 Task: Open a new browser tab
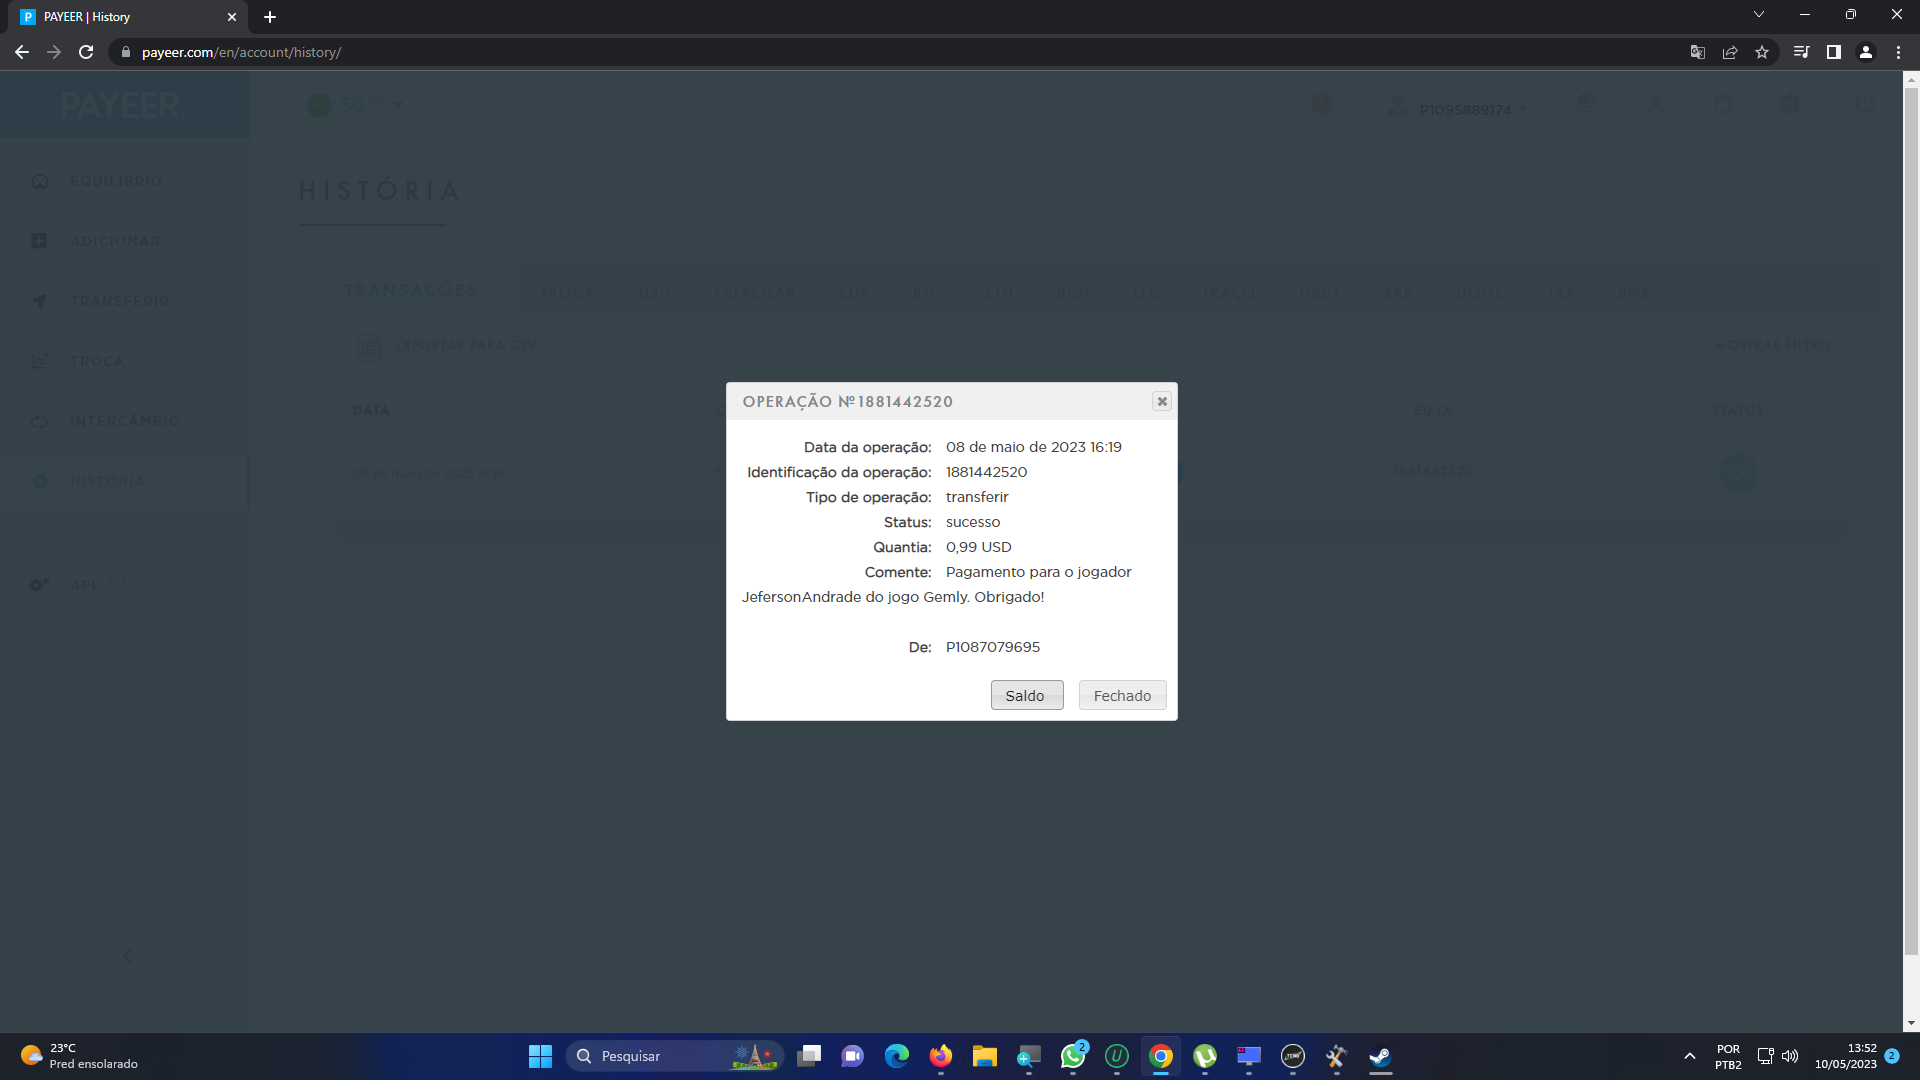[270, 17]
